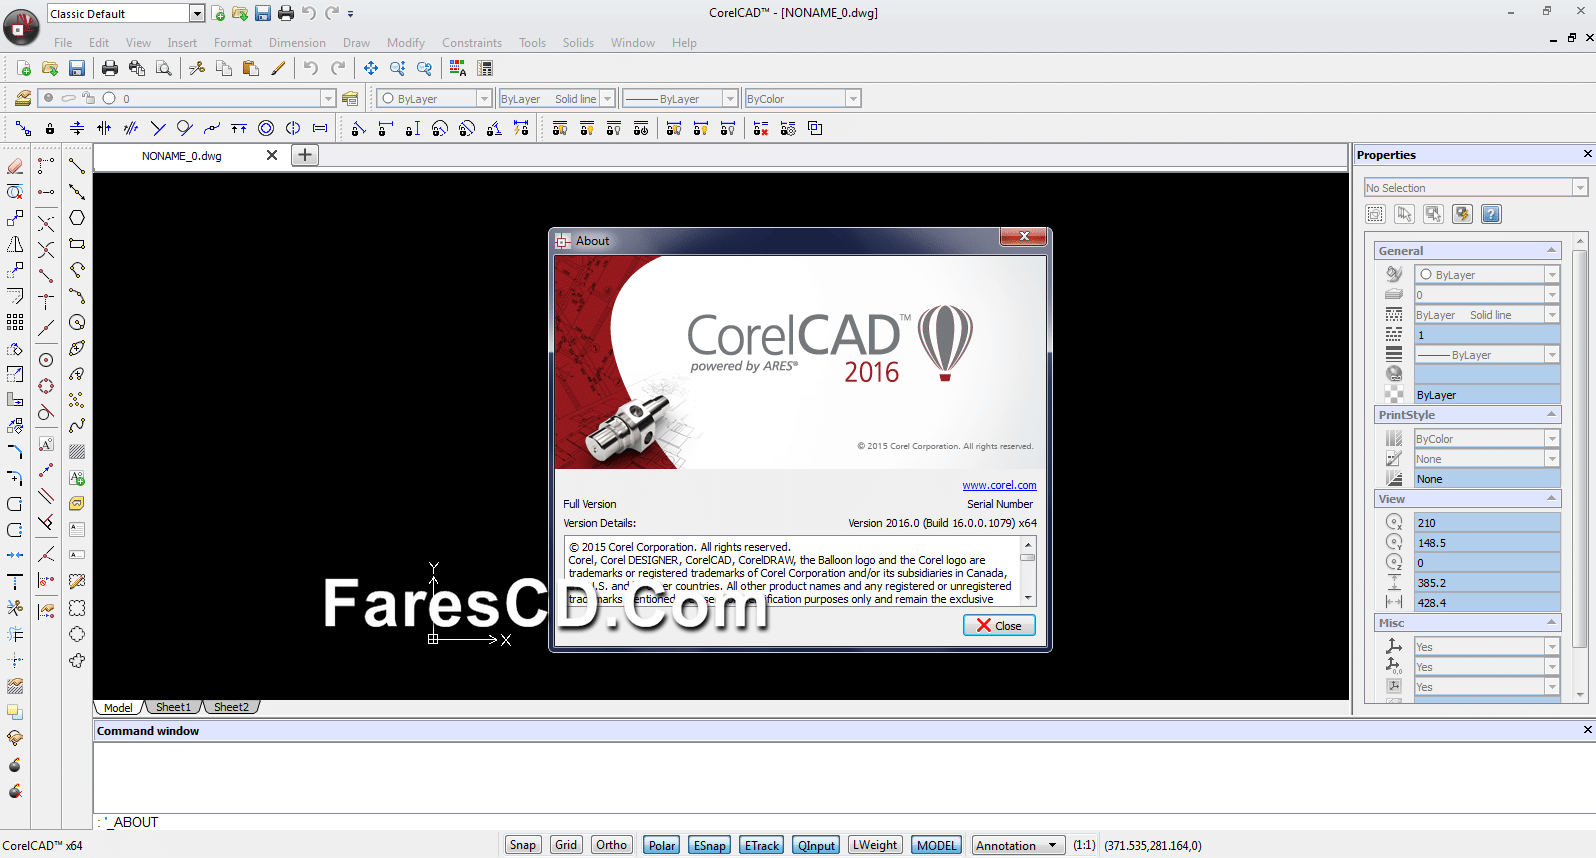Click the Model tab
The image size is (1596, 858).
[x=118, y=707]
